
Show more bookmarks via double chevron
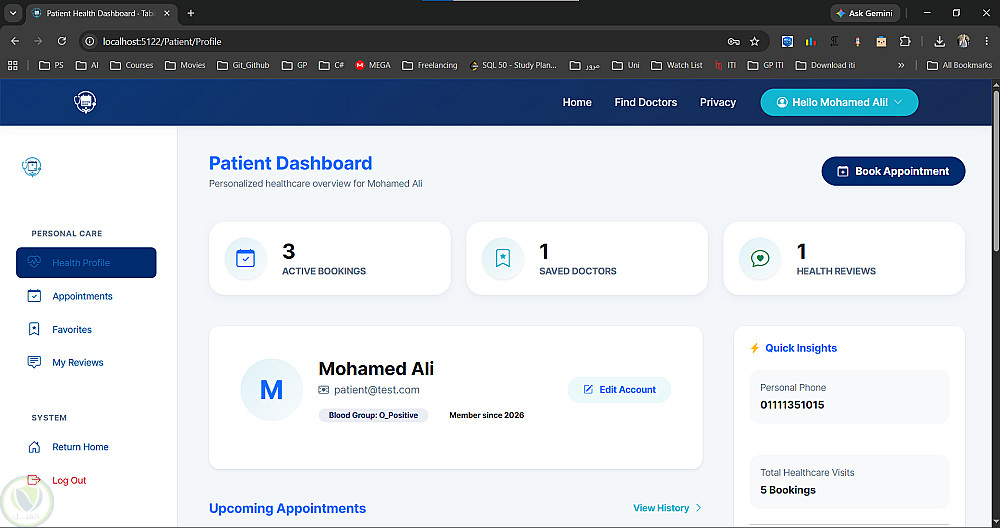coord(901,65)
